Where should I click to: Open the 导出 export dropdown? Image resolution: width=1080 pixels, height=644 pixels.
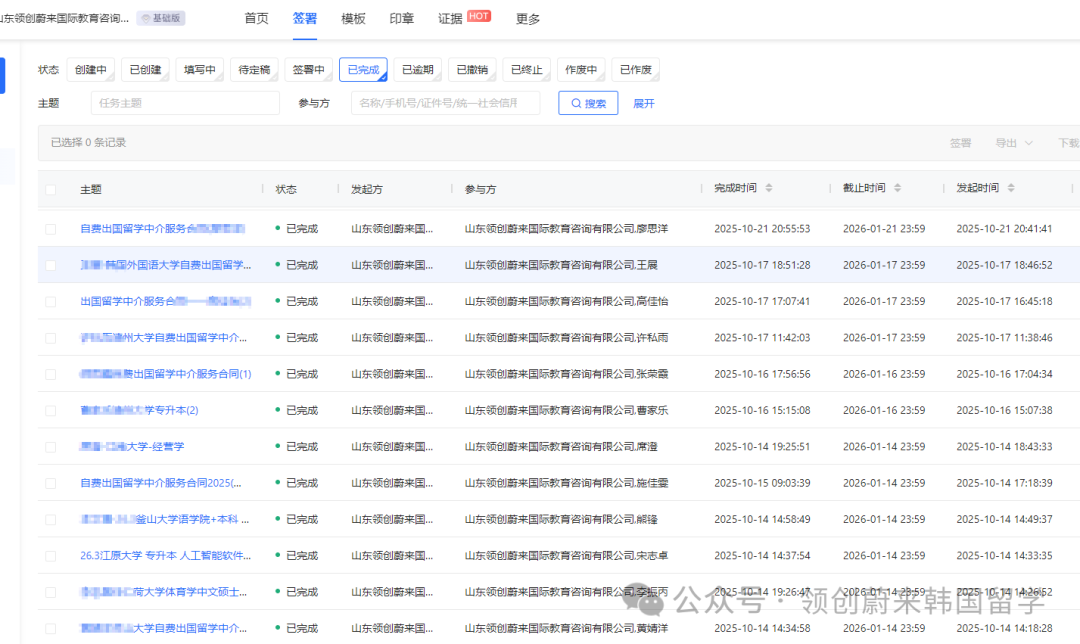click(1008, 142)
